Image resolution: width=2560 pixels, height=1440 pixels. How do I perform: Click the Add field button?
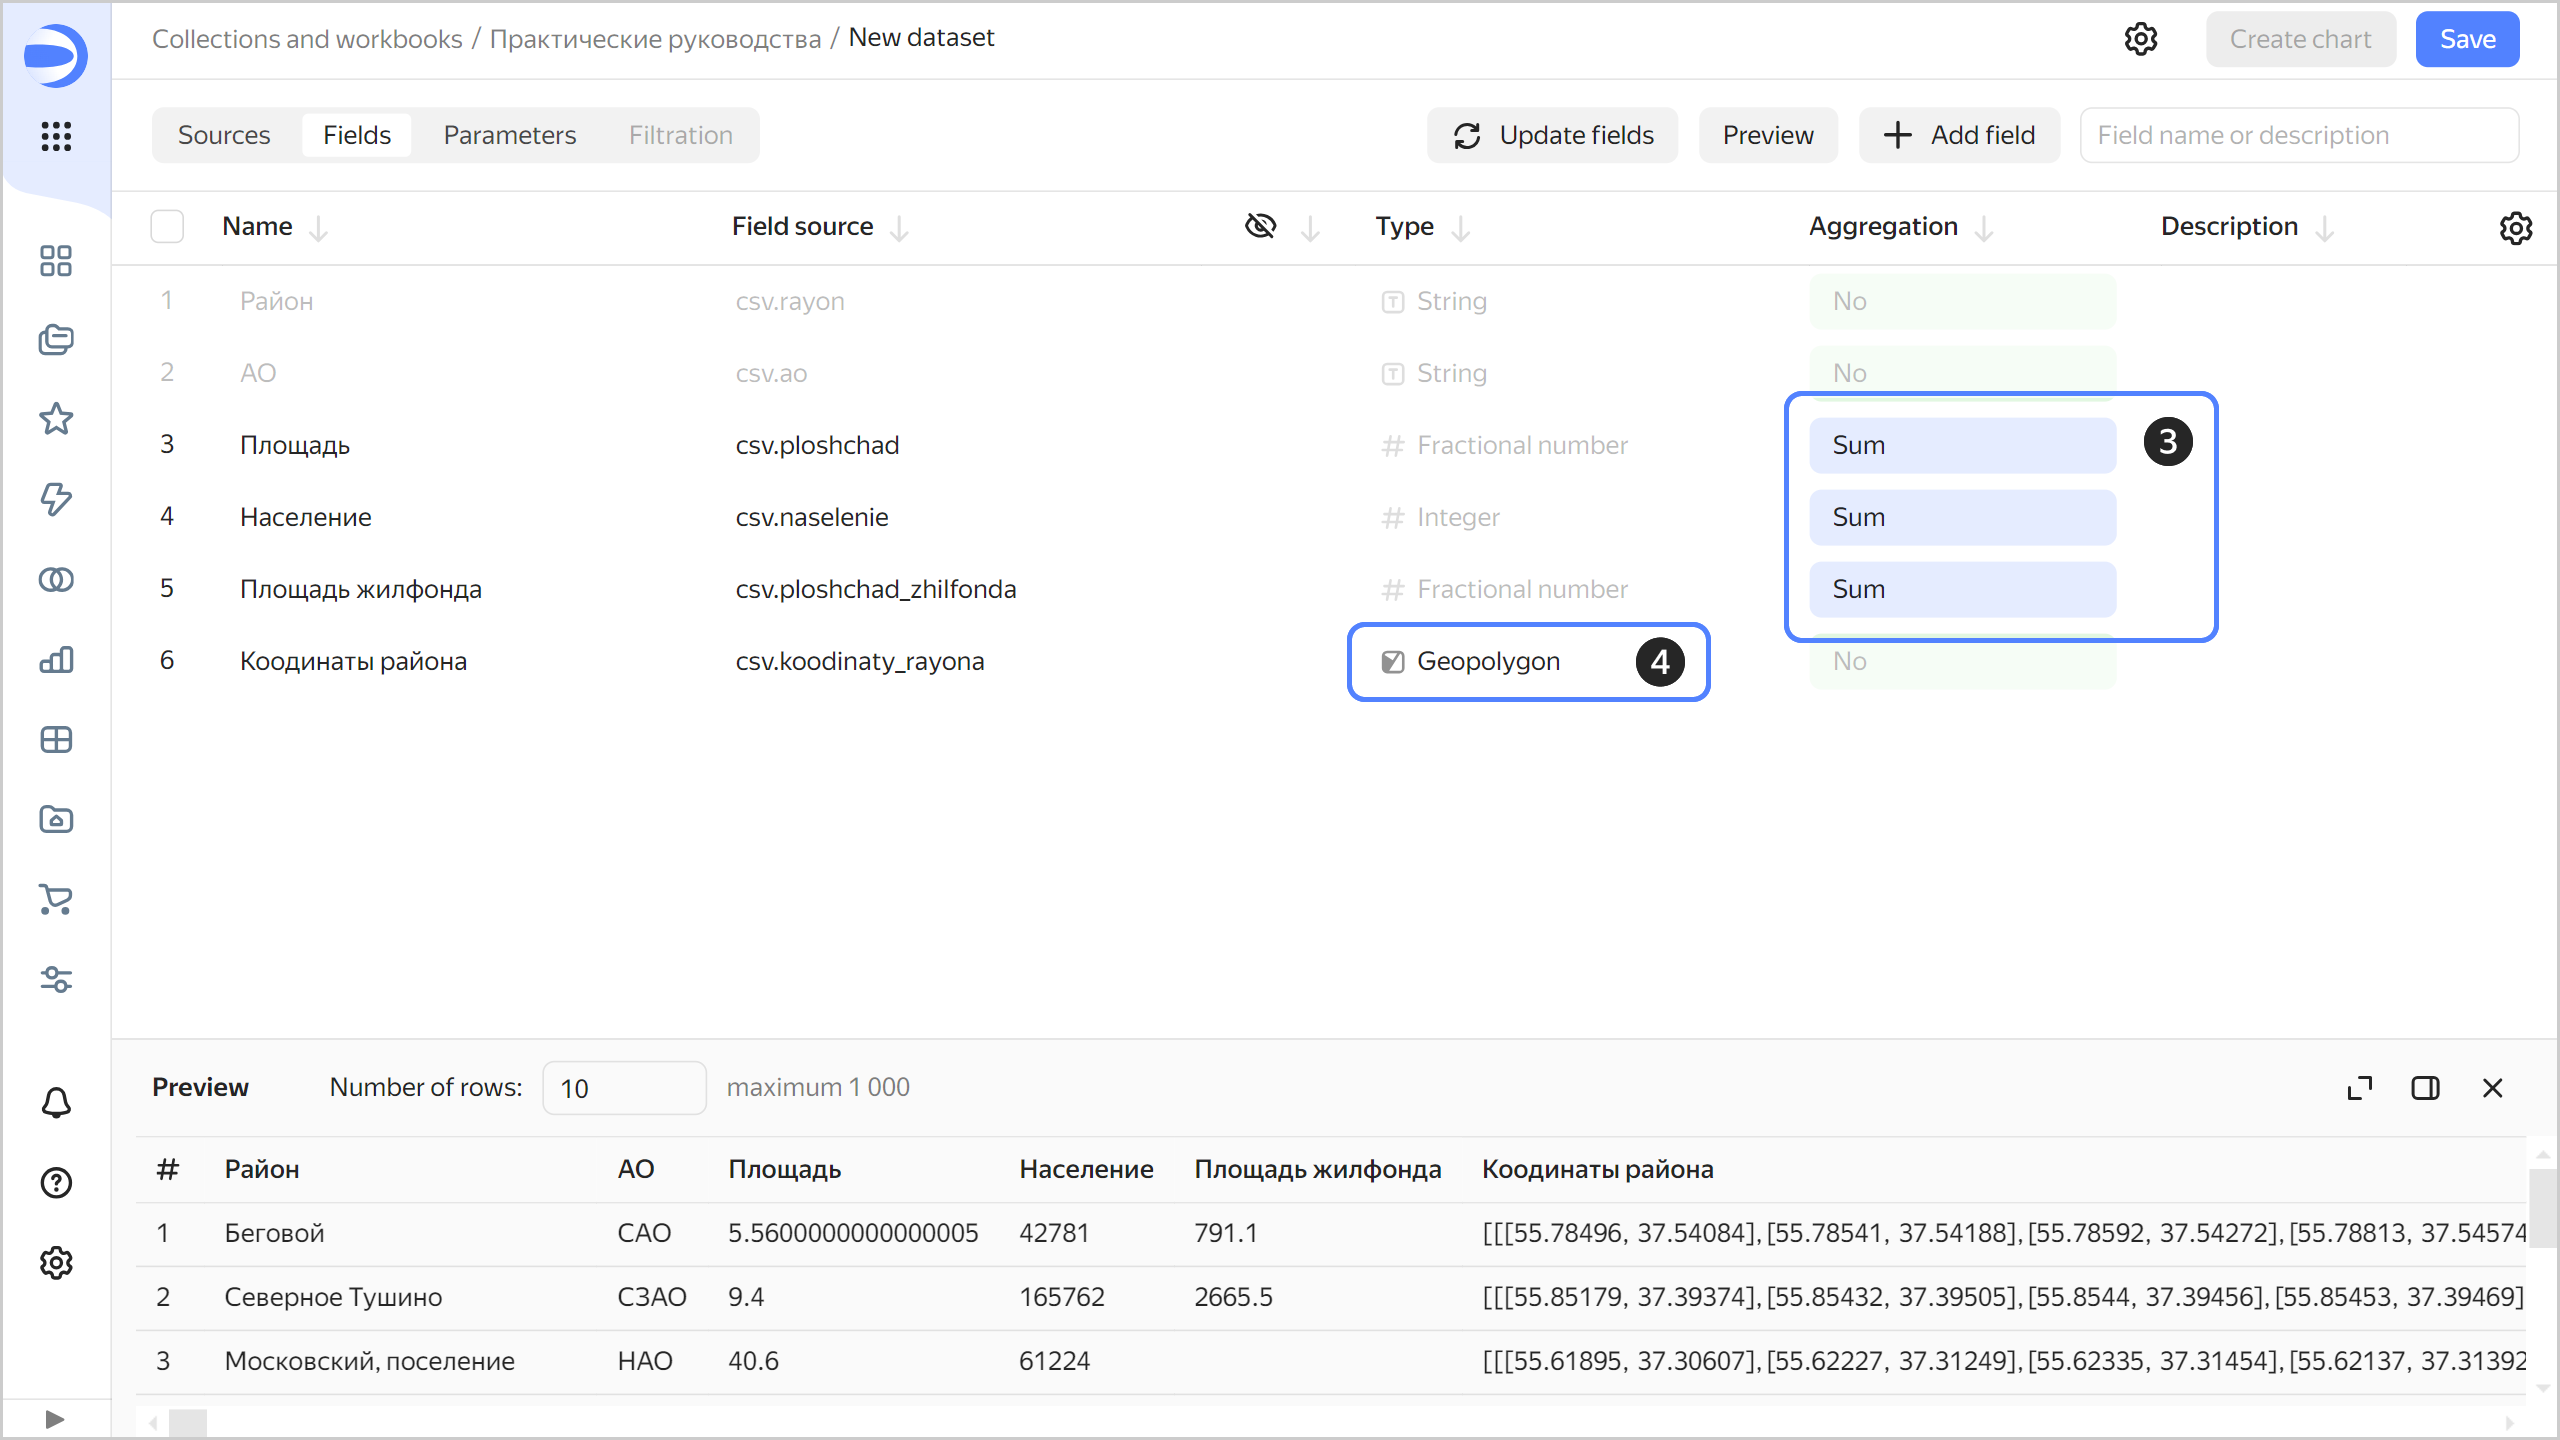pyautogui.click(x=1959, y=135)
